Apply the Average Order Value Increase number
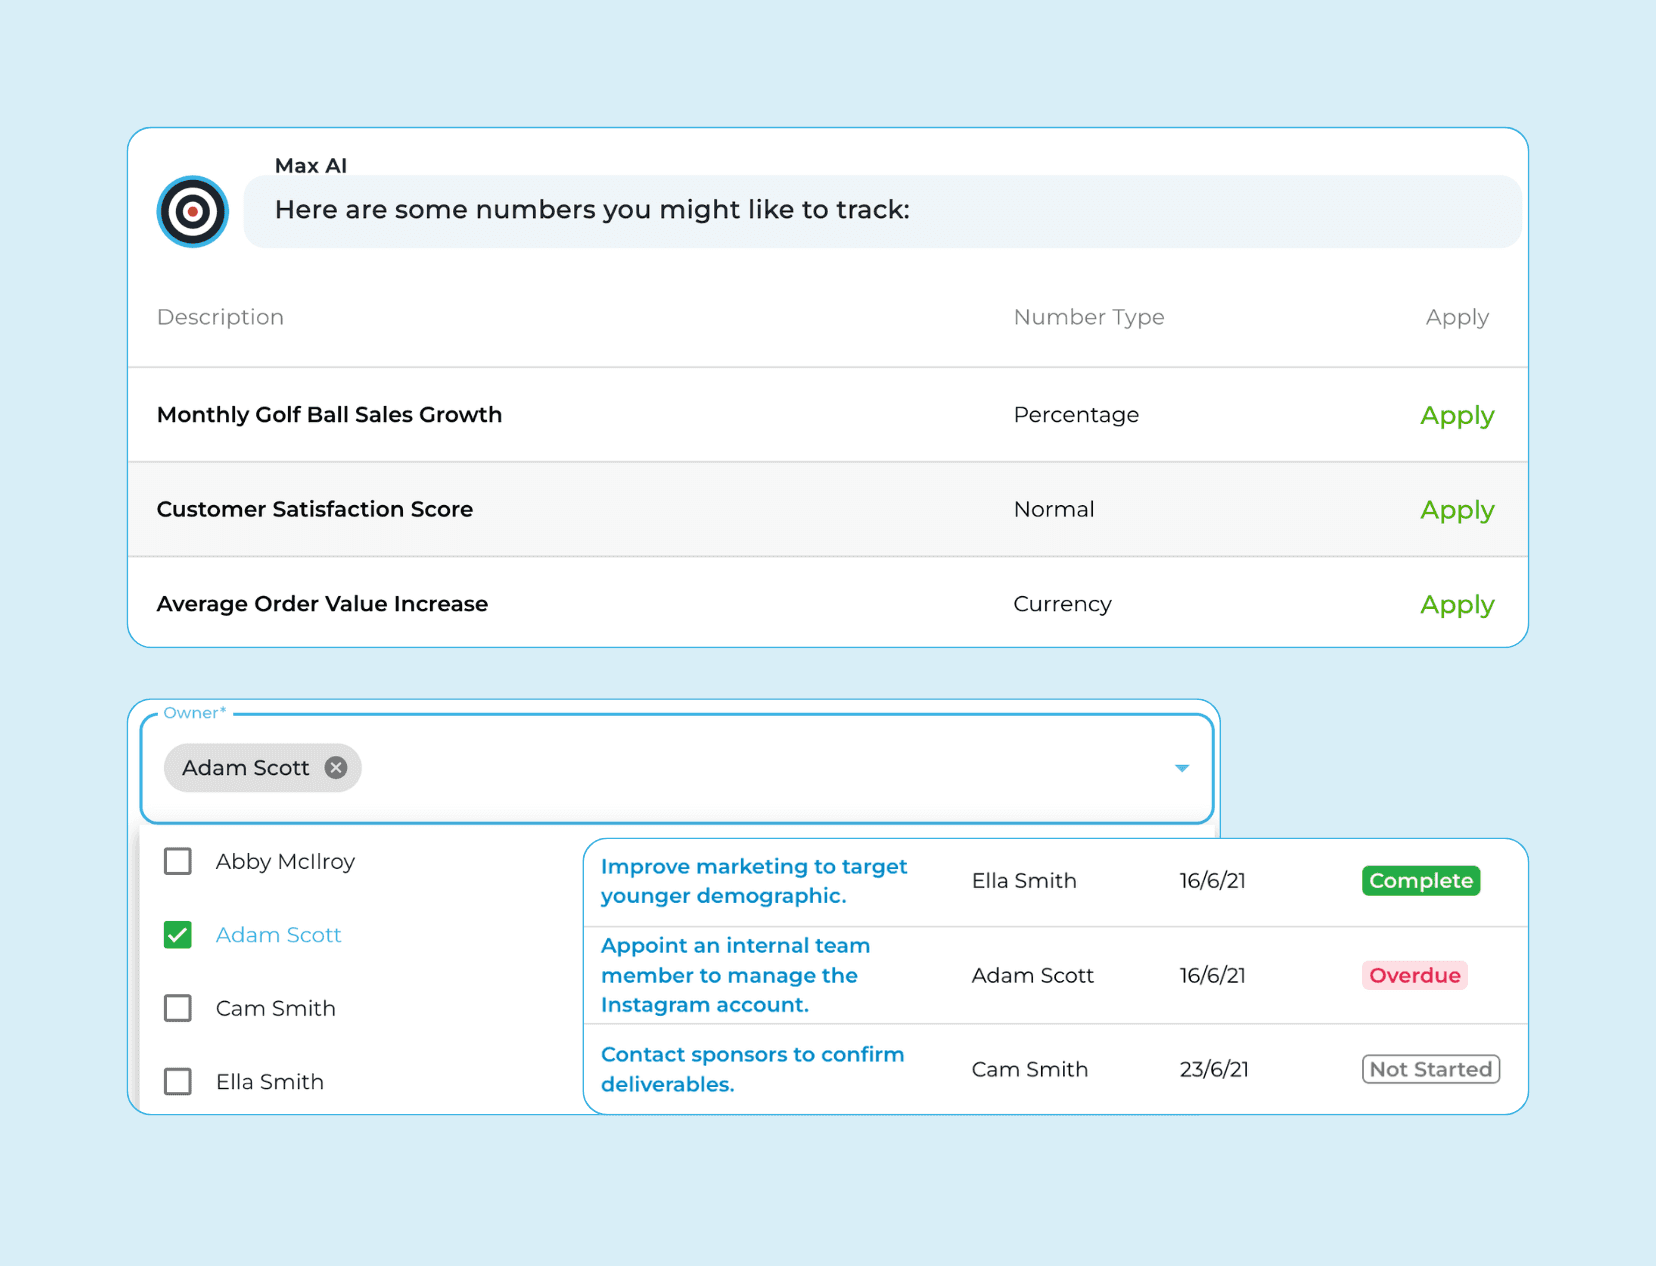1656x1266 pixels. click(1457, 606)
